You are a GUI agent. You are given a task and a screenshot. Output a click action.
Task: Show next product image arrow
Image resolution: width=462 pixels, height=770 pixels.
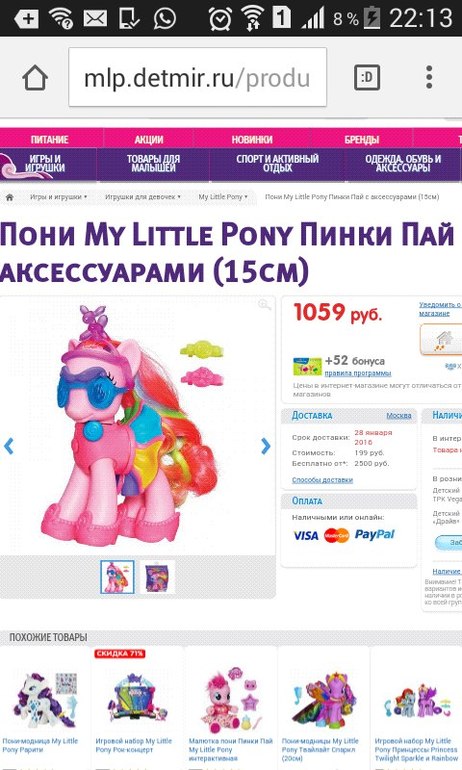point(266,446)
